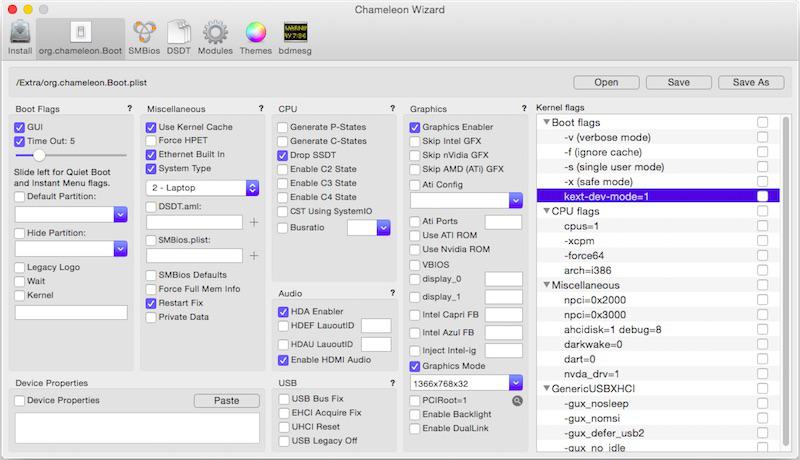Image resolution: width=800 pixels, height=460 pixels.
Task: Click the Audio help question mark
Action: point(392,293)
